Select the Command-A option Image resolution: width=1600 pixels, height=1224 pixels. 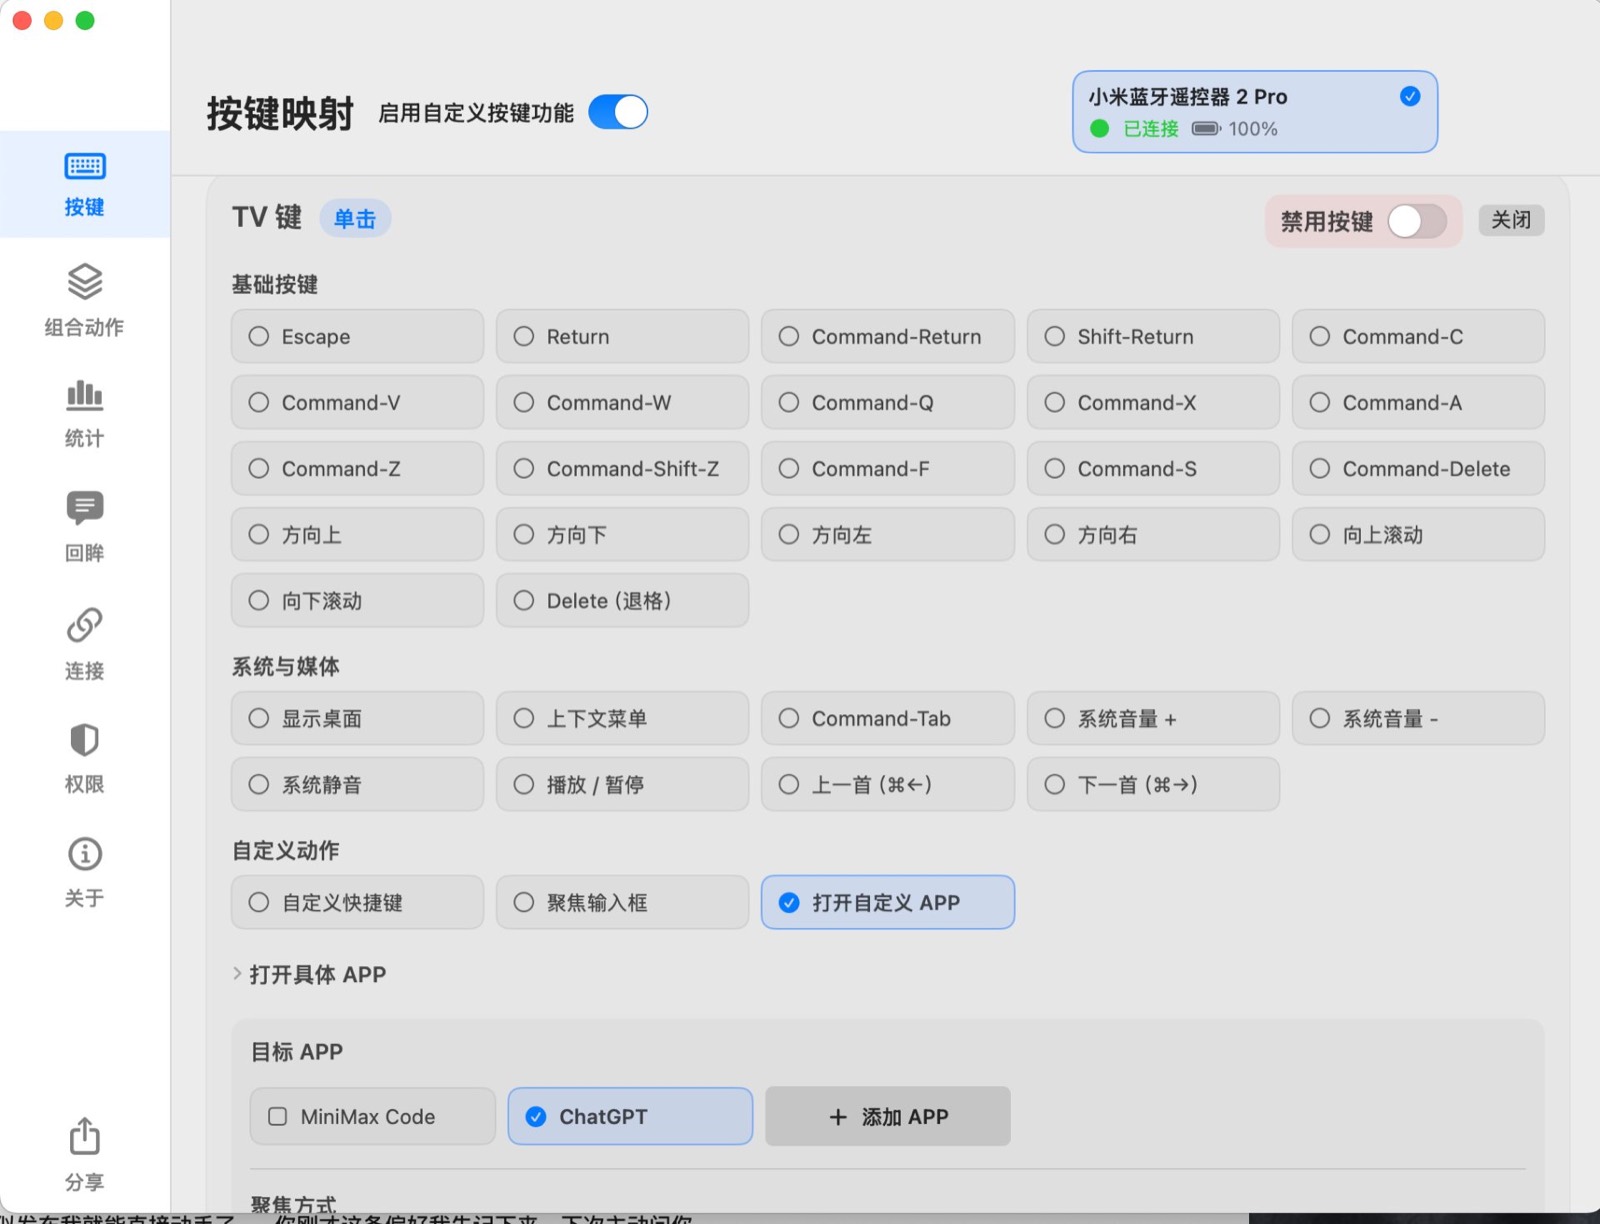click(1418, 402)
